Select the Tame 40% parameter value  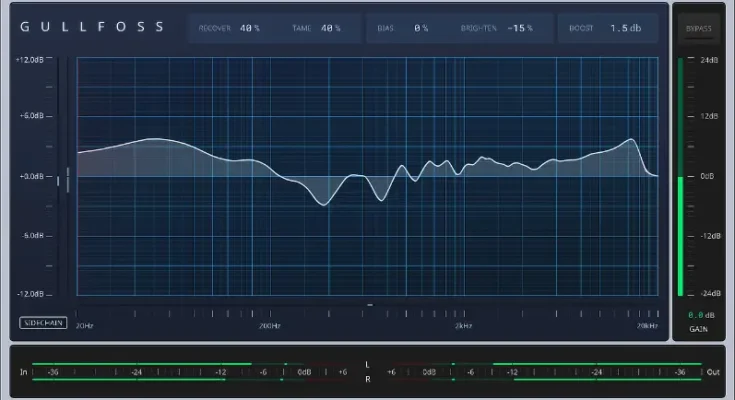click(331, 28)
